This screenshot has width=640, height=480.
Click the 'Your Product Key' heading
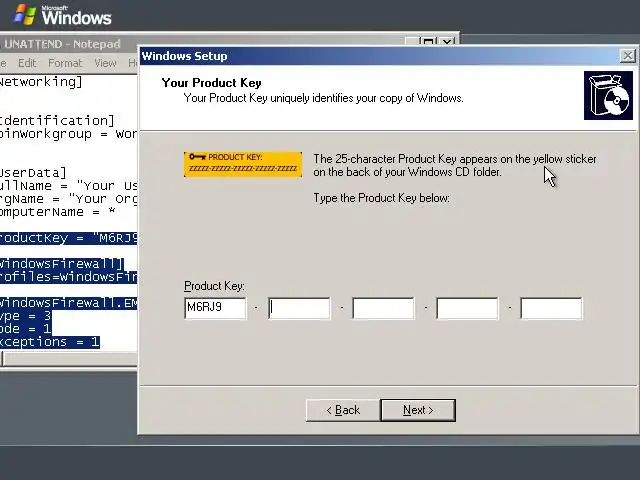[x=211, y=83]
